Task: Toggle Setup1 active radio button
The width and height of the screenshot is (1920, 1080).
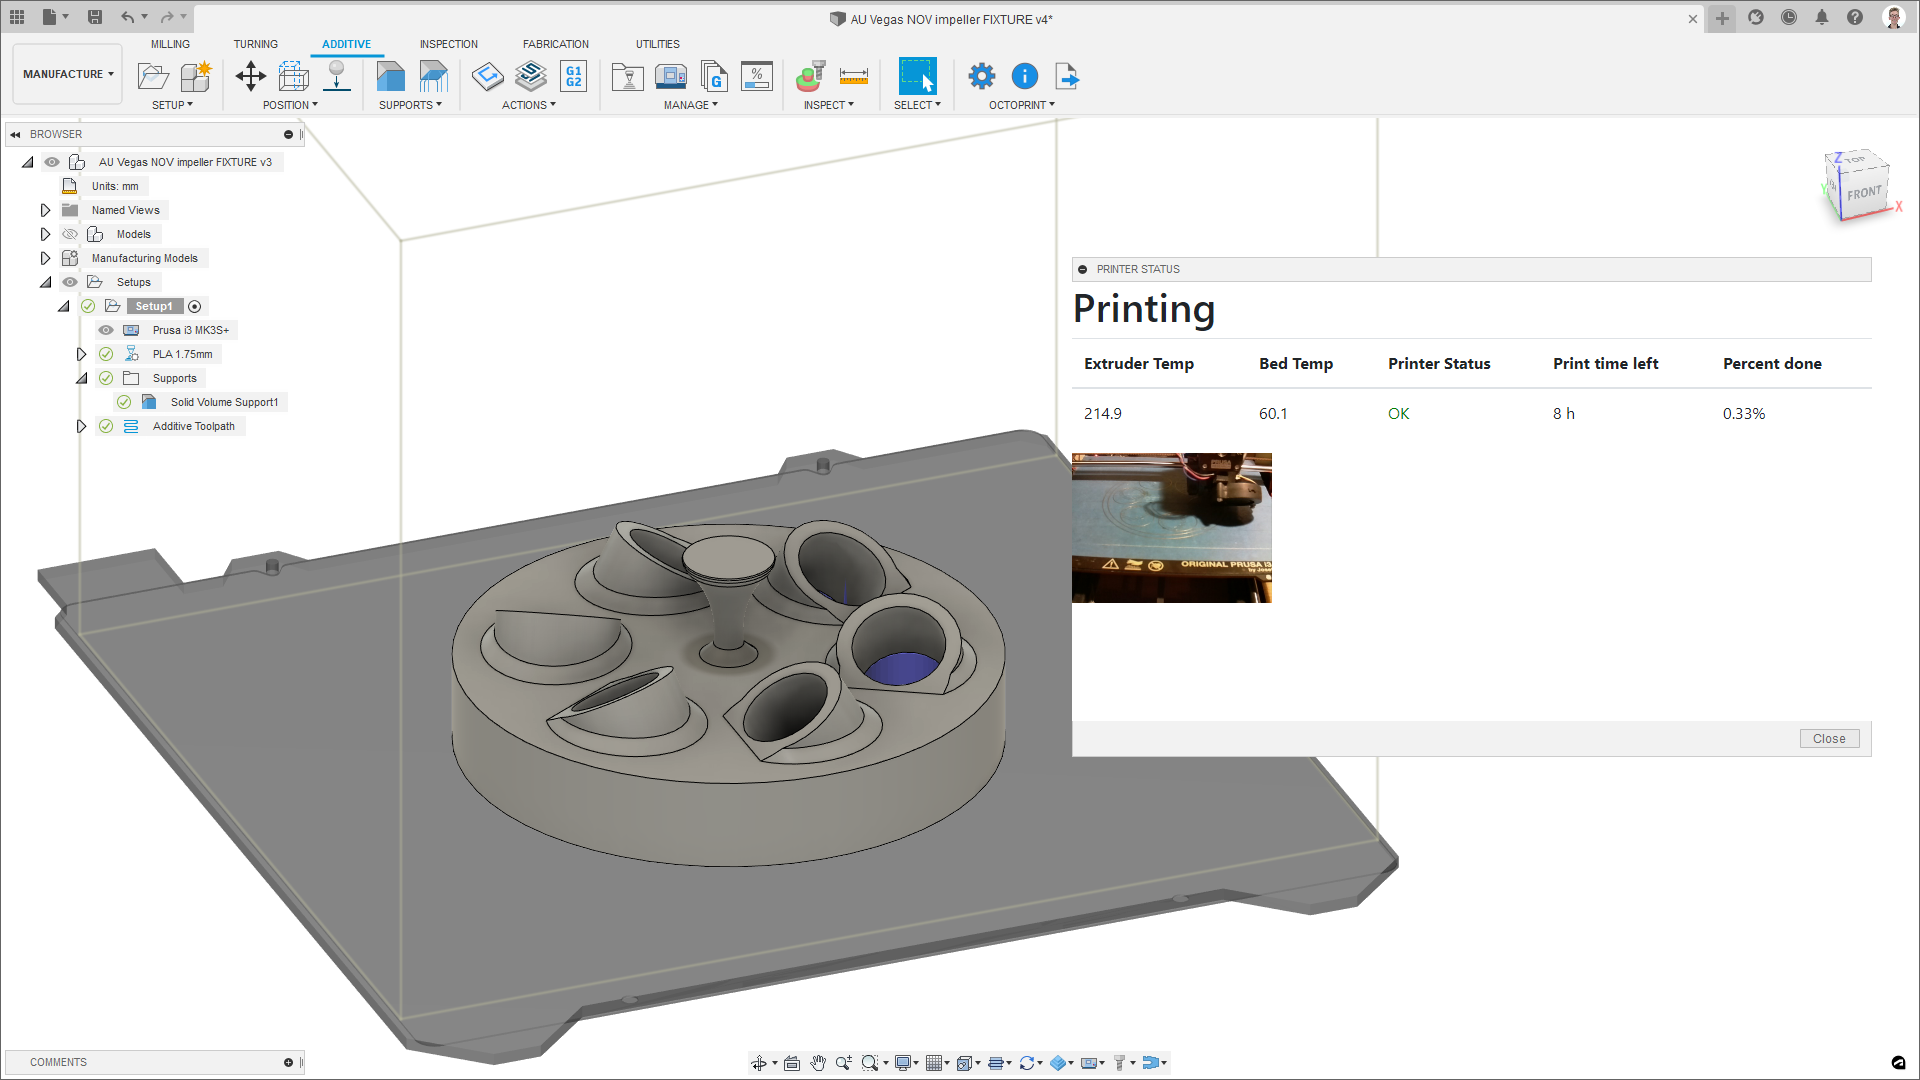Action: pos(195,307)
